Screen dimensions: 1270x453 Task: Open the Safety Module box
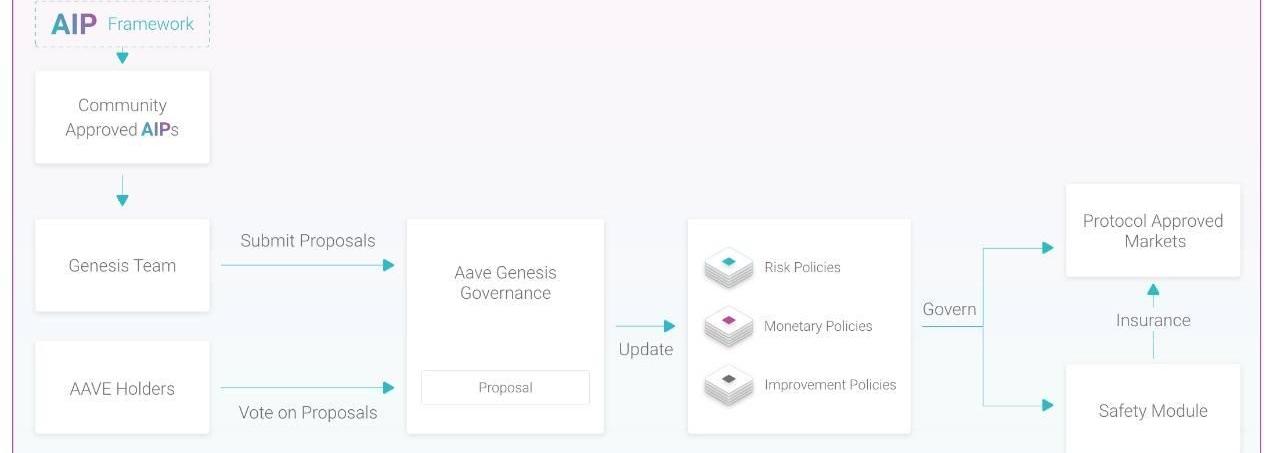pos(1153,410)
